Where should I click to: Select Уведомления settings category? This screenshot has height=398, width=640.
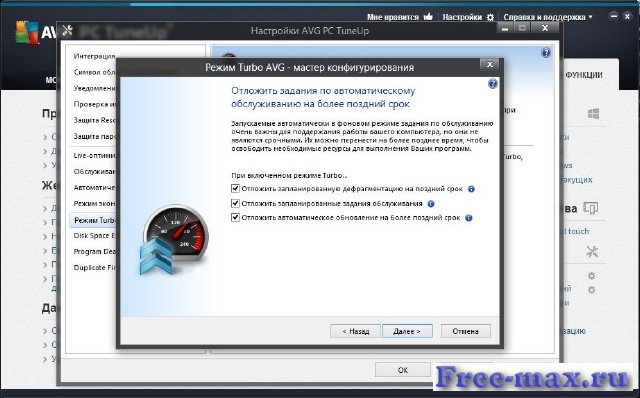(x=94, y=88)
